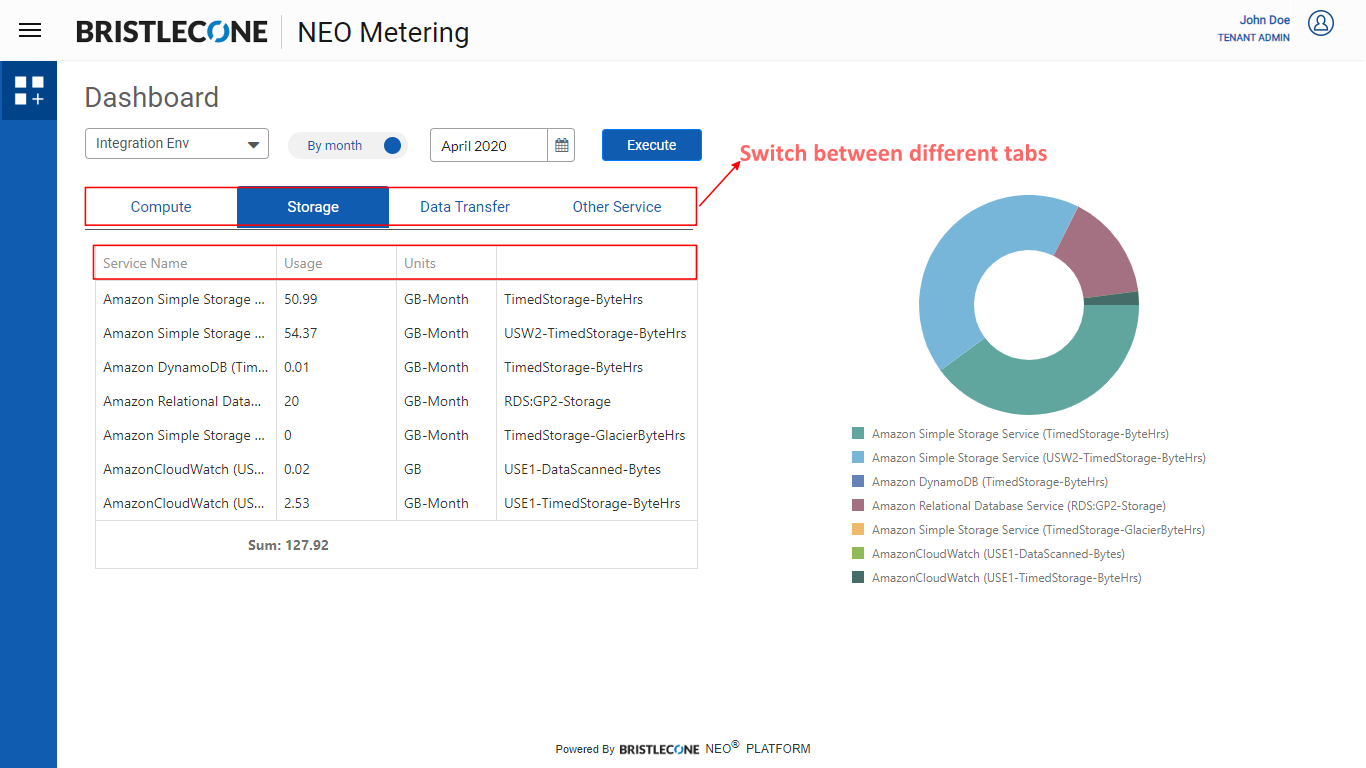Click the Amazon DynamoDB legend color swatch

858,482
